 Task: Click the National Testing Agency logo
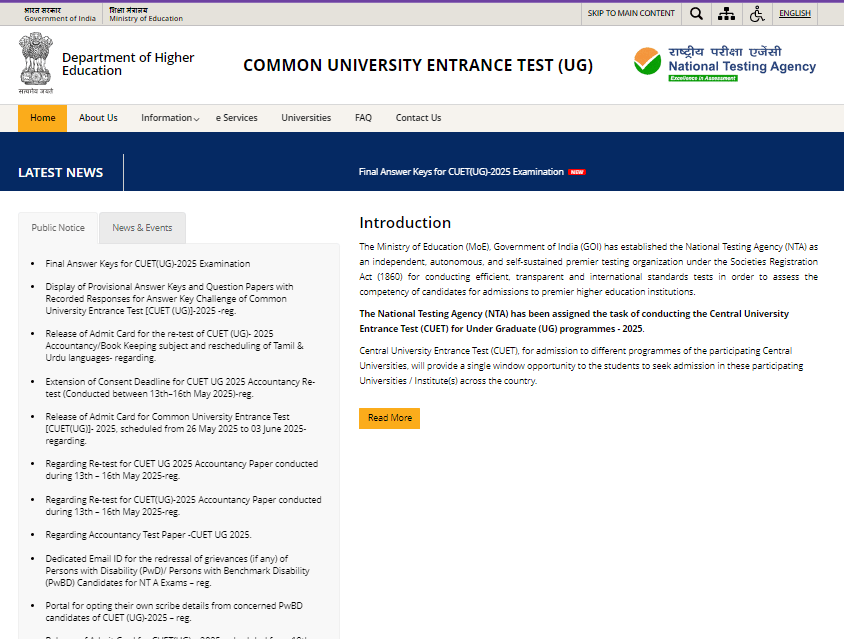[x=724, y=63]
